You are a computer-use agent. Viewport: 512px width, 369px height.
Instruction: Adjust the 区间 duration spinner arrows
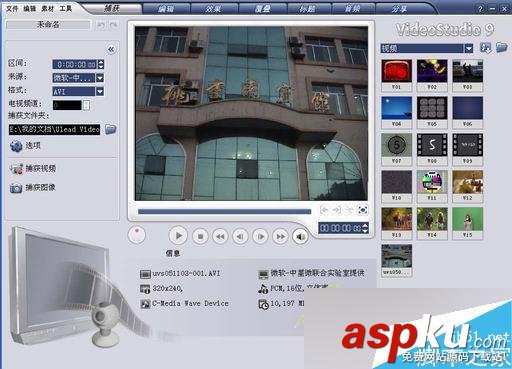click(x=101, y=64)
